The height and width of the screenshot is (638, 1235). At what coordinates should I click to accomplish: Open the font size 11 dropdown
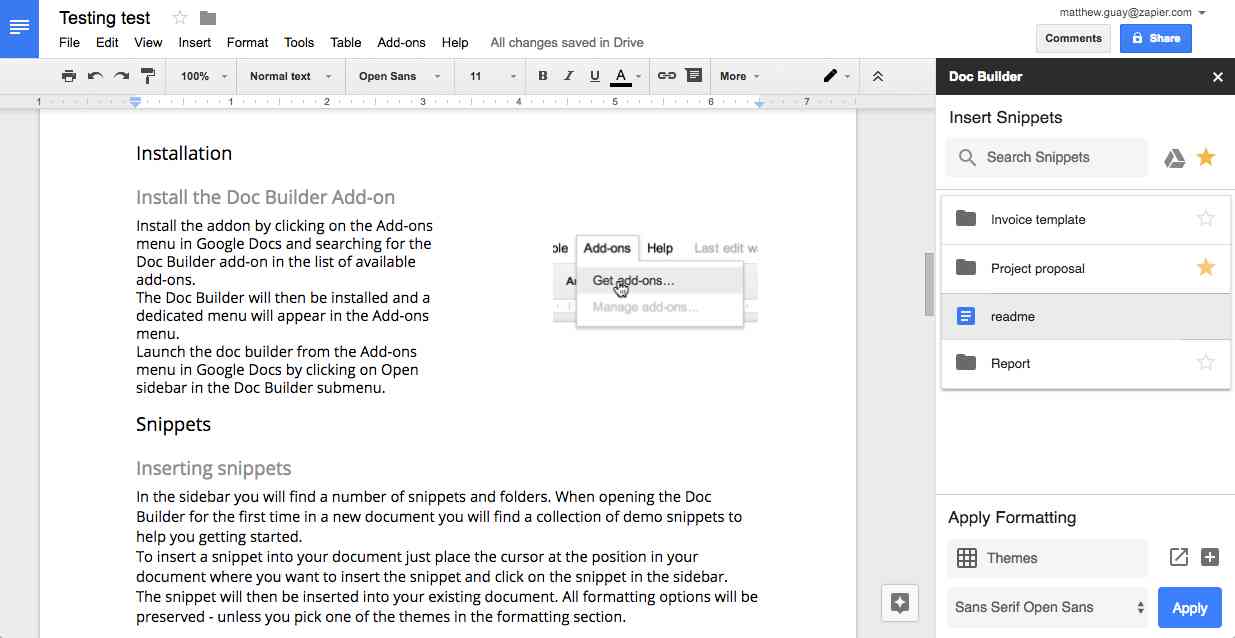(492, 76)
